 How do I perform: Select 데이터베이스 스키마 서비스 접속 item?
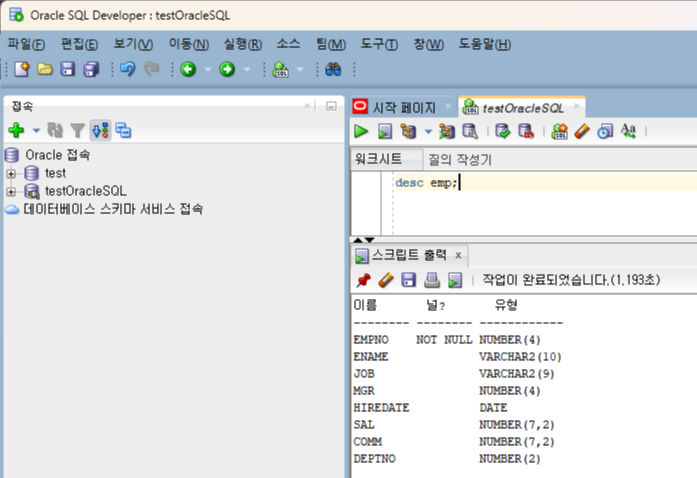click(113, 209)
